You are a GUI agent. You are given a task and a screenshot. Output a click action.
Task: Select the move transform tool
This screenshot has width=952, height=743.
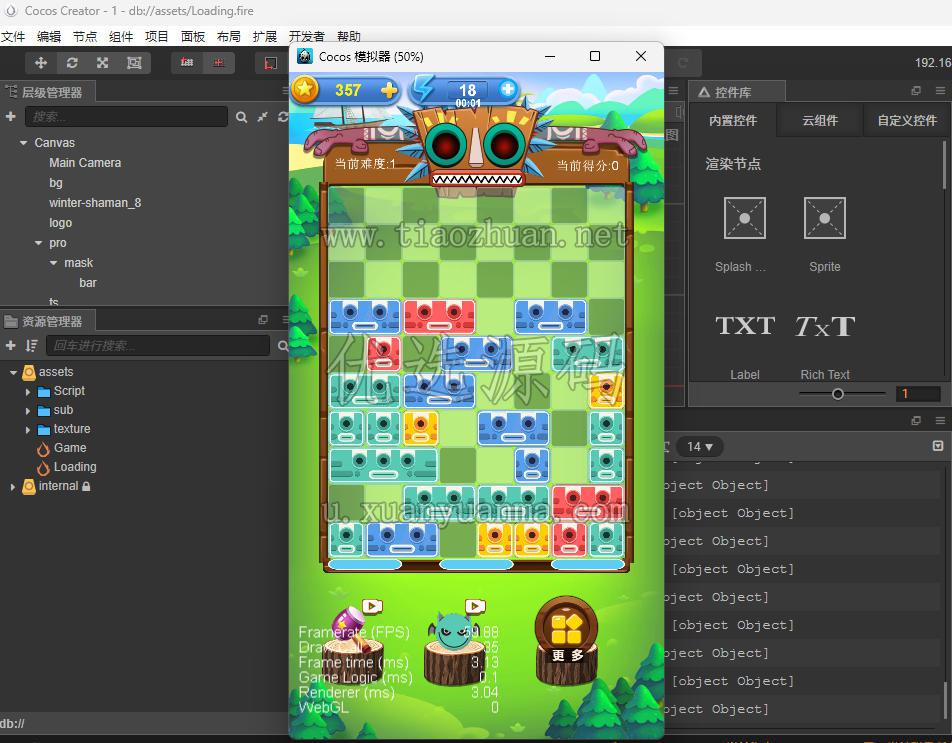[x=41, y=63]
